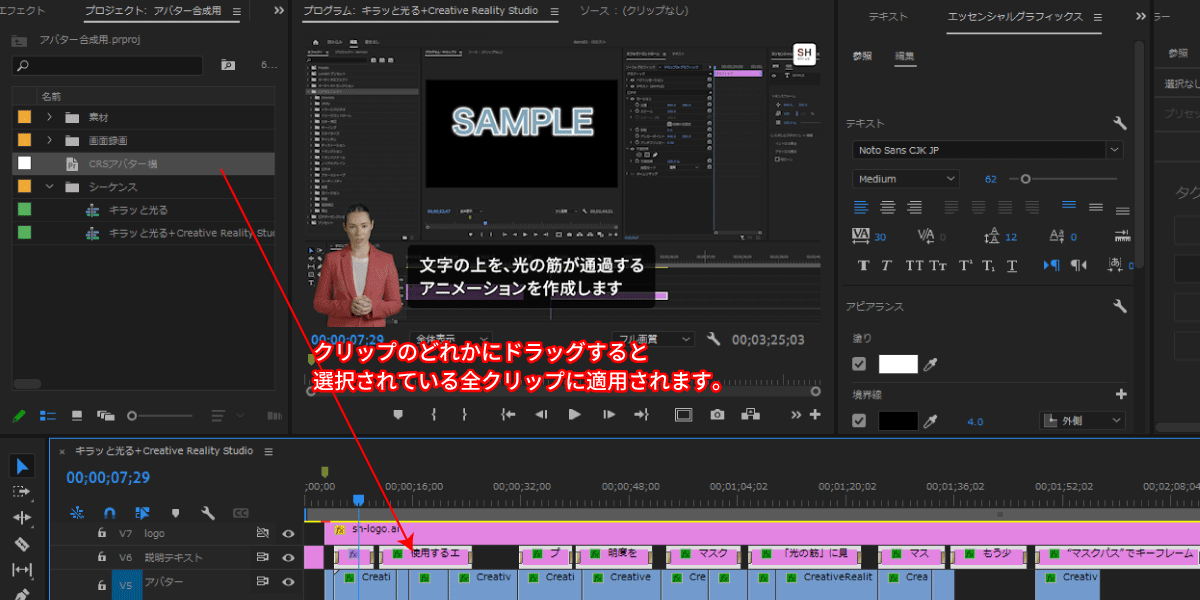Toggle Linked Selection in timeline
Image resolution: width=1200 pixels, height=600 pixels.
[142, 513]
